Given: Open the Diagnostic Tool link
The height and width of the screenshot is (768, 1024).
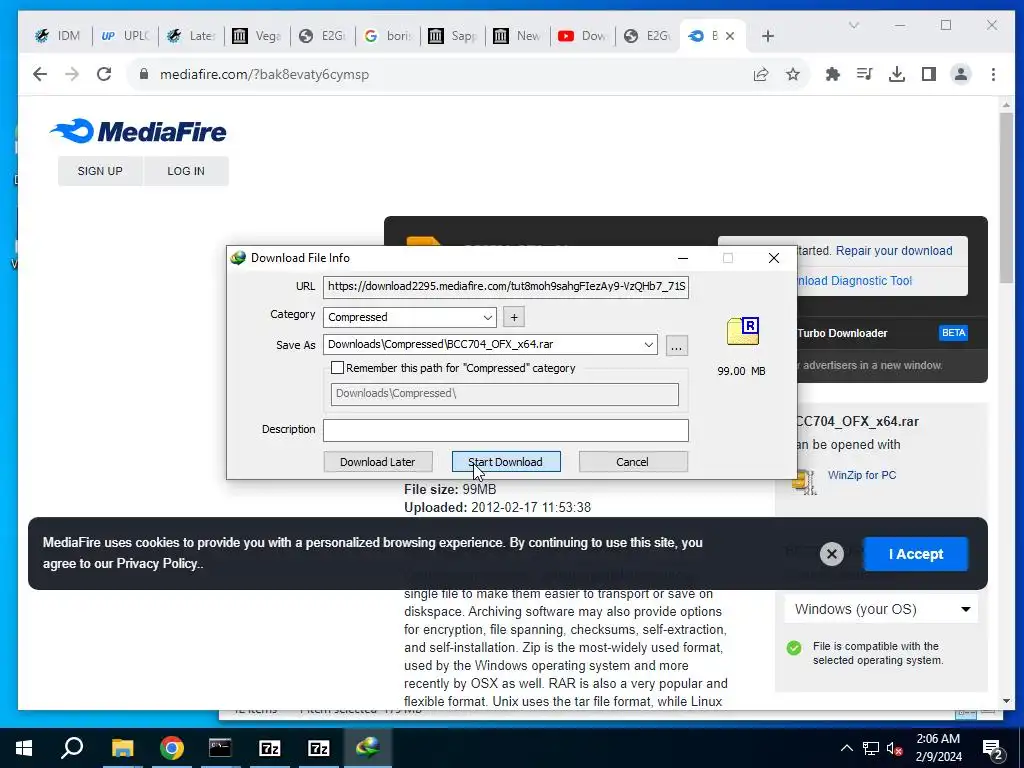Looking at the screenshot, I should click(854, 281).
